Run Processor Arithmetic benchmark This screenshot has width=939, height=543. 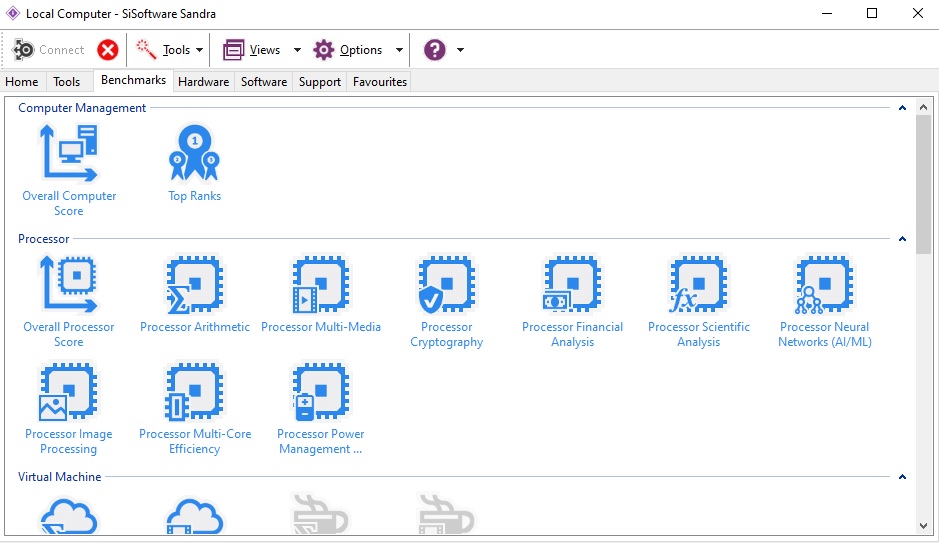tap(195, 294)
